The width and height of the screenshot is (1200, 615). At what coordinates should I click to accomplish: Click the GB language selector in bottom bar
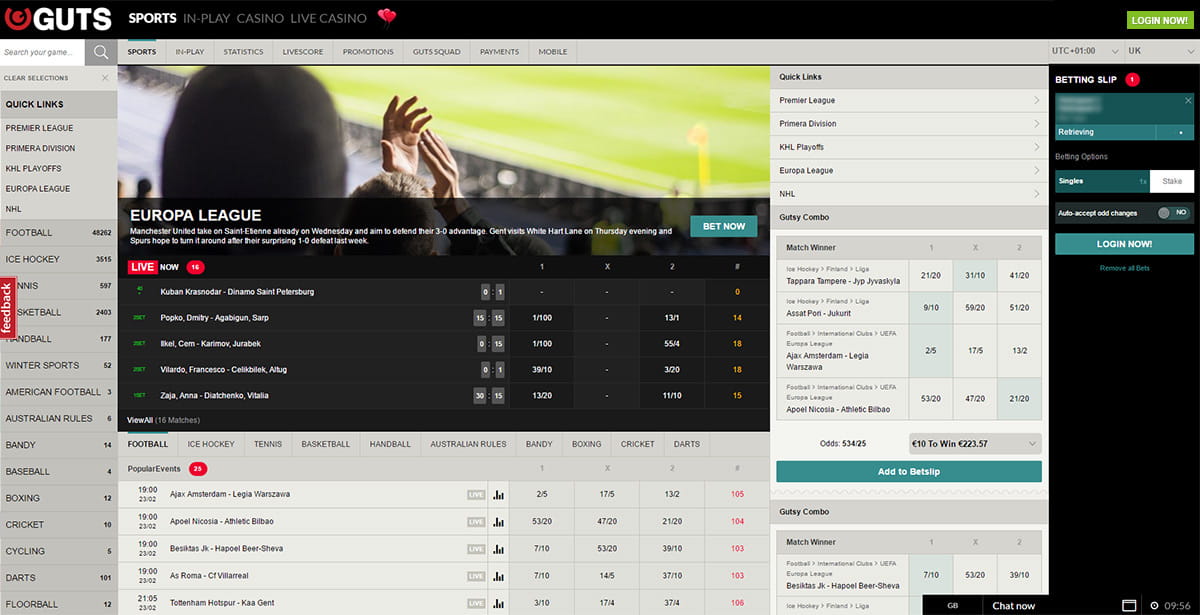pos(952,606)
